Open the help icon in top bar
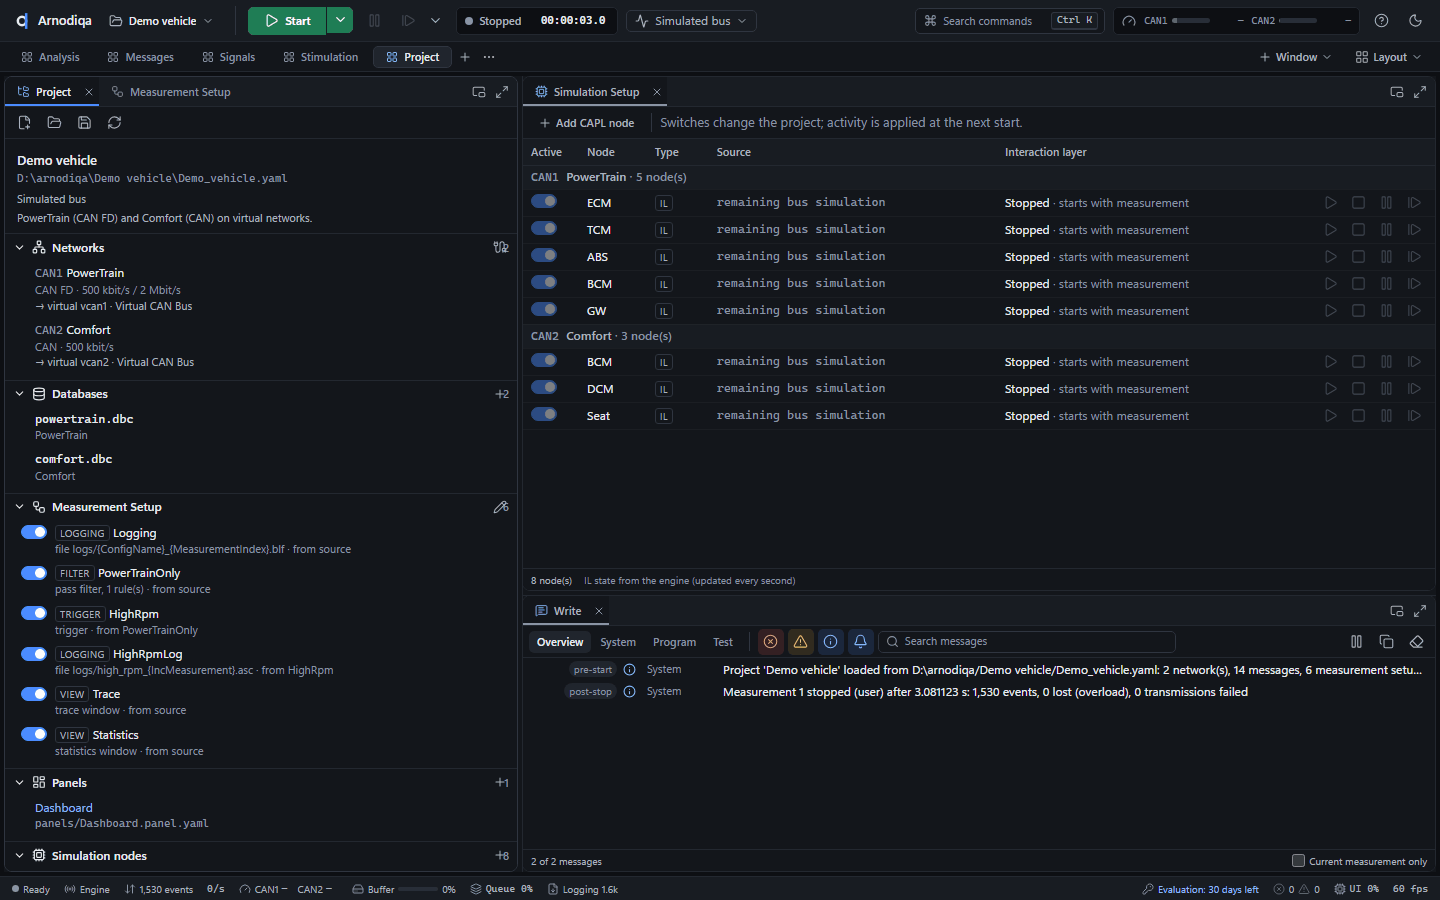 [1381, 21]
